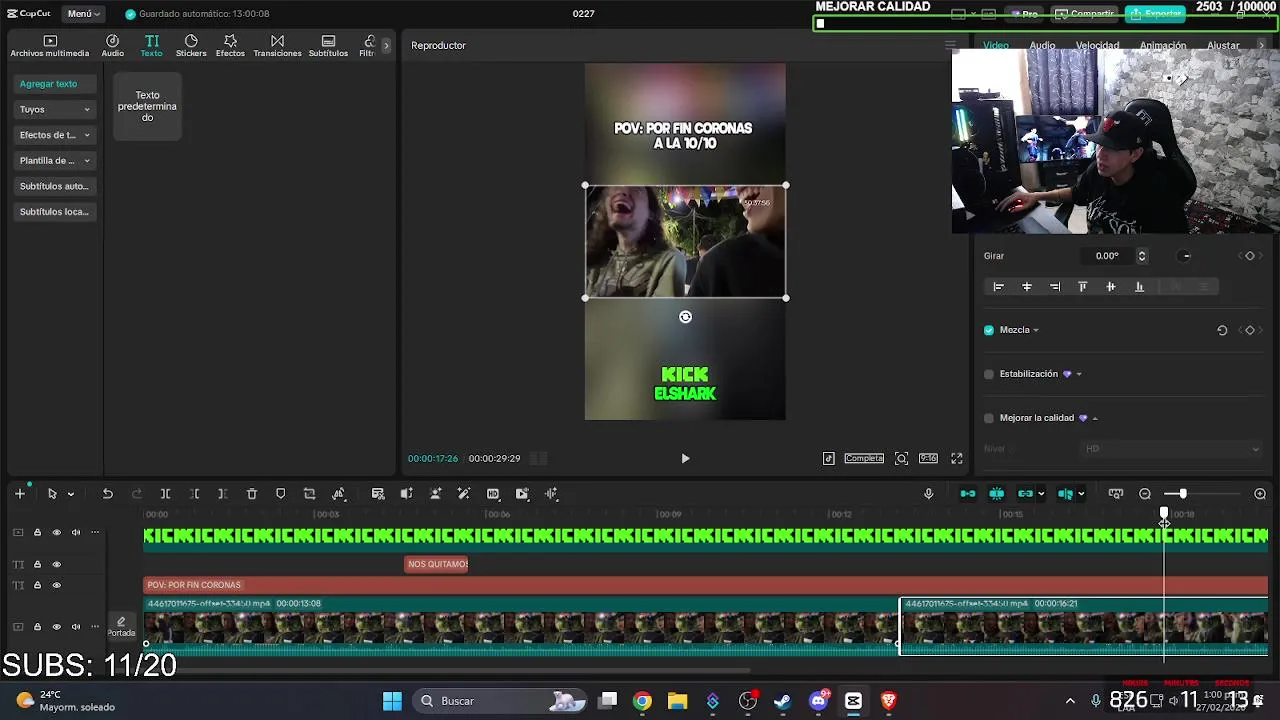Open the Subtítulos panel icon
The image size is (1280, 720).
328,45
